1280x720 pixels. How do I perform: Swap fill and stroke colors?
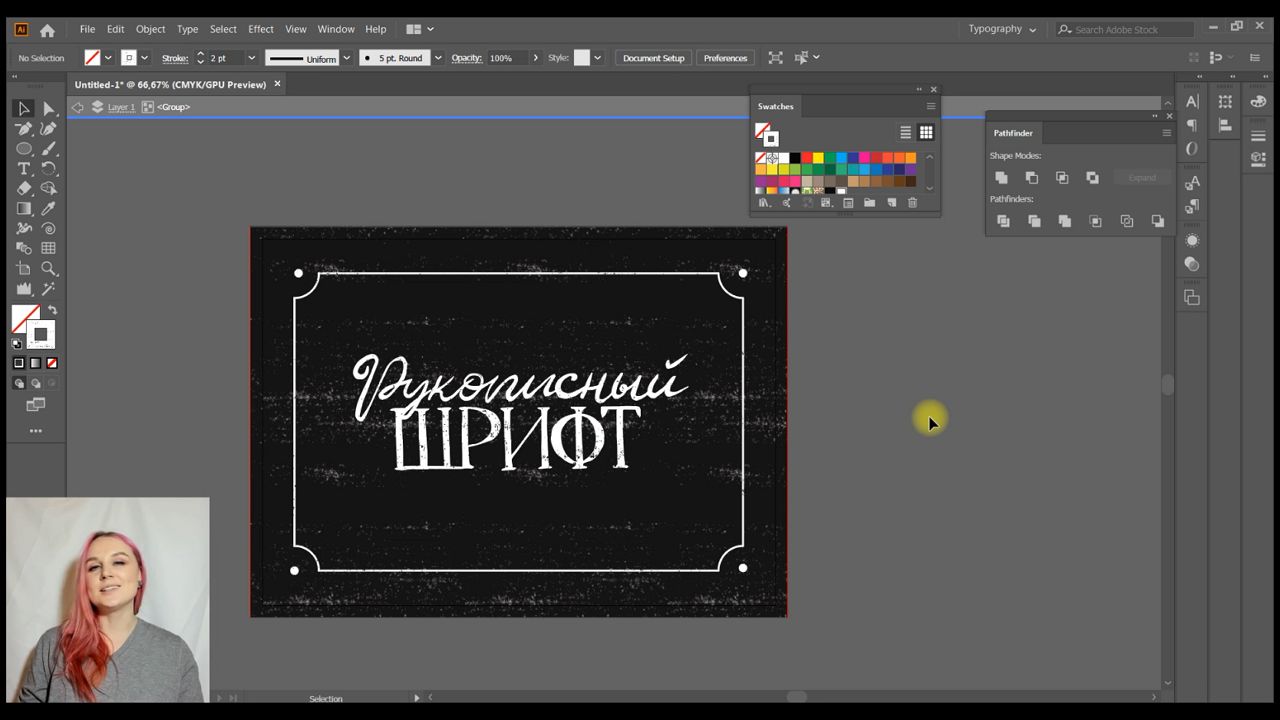tap(52, 311)
